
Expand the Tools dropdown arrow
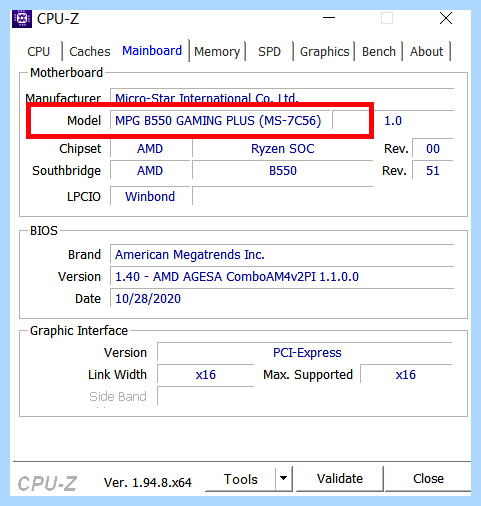284,479
